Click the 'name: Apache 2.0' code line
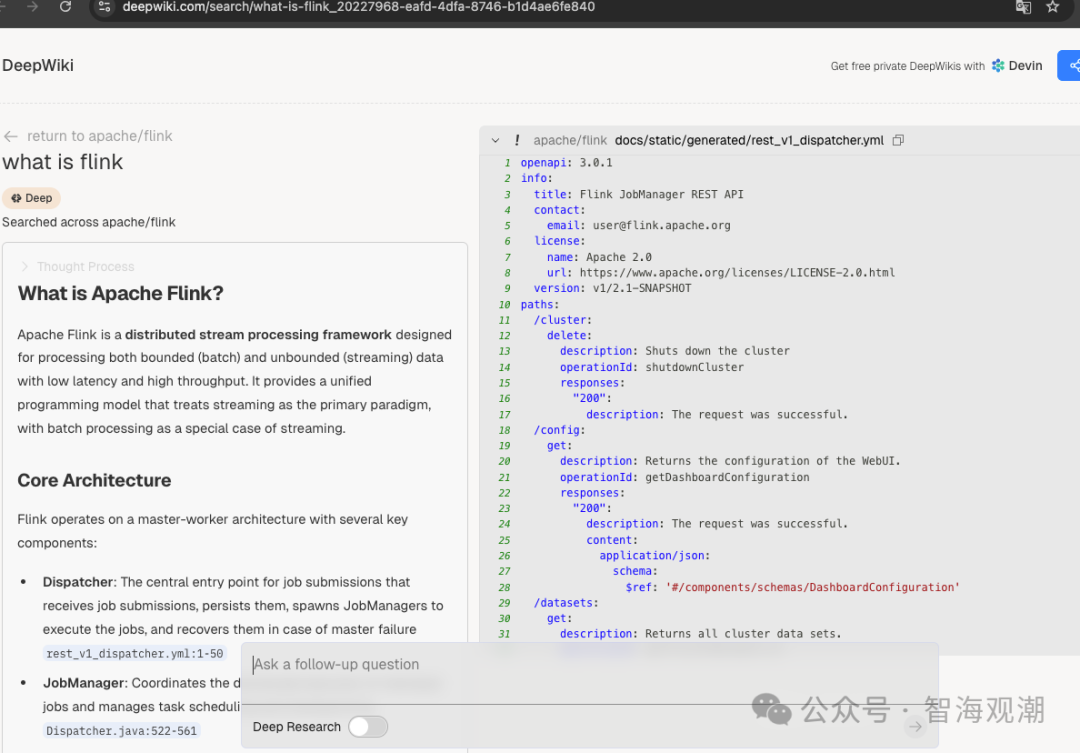This screenshot has height=753, width=1080. click(599, 257)
